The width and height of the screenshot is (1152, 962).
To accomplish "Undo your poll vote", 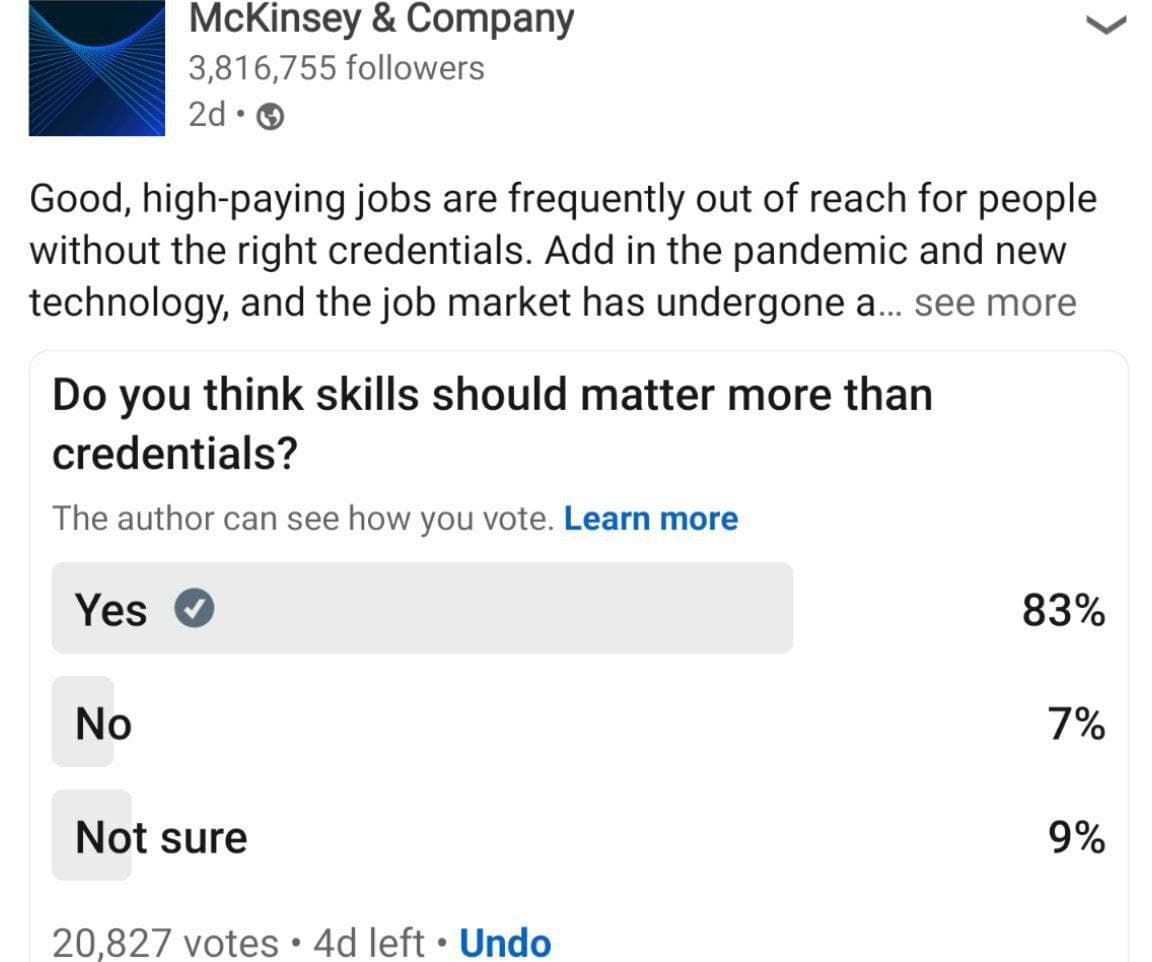I will pyautogui.click(x=505, y=943).
